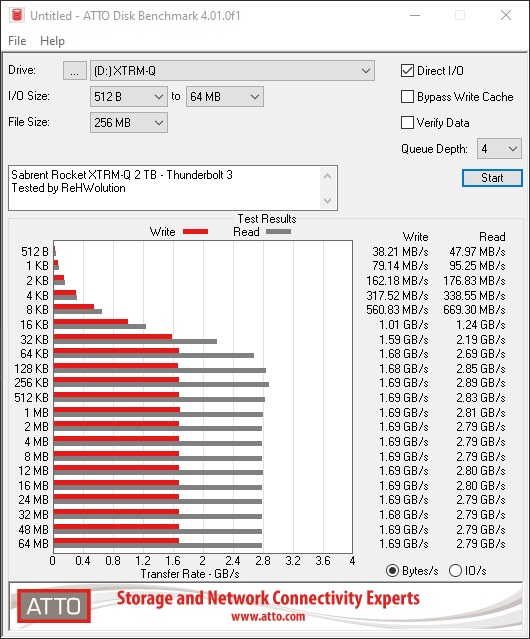This screenshot has width=530, height=639.
Task: Start the benchmark test
Action: [x=492, y=178]
